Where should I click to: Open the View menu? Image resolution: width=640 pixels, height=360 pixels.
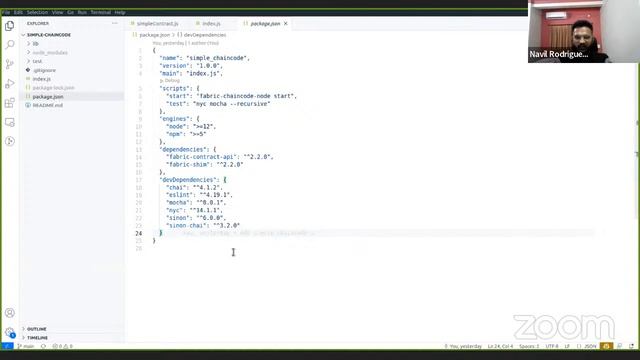point(58,12)
